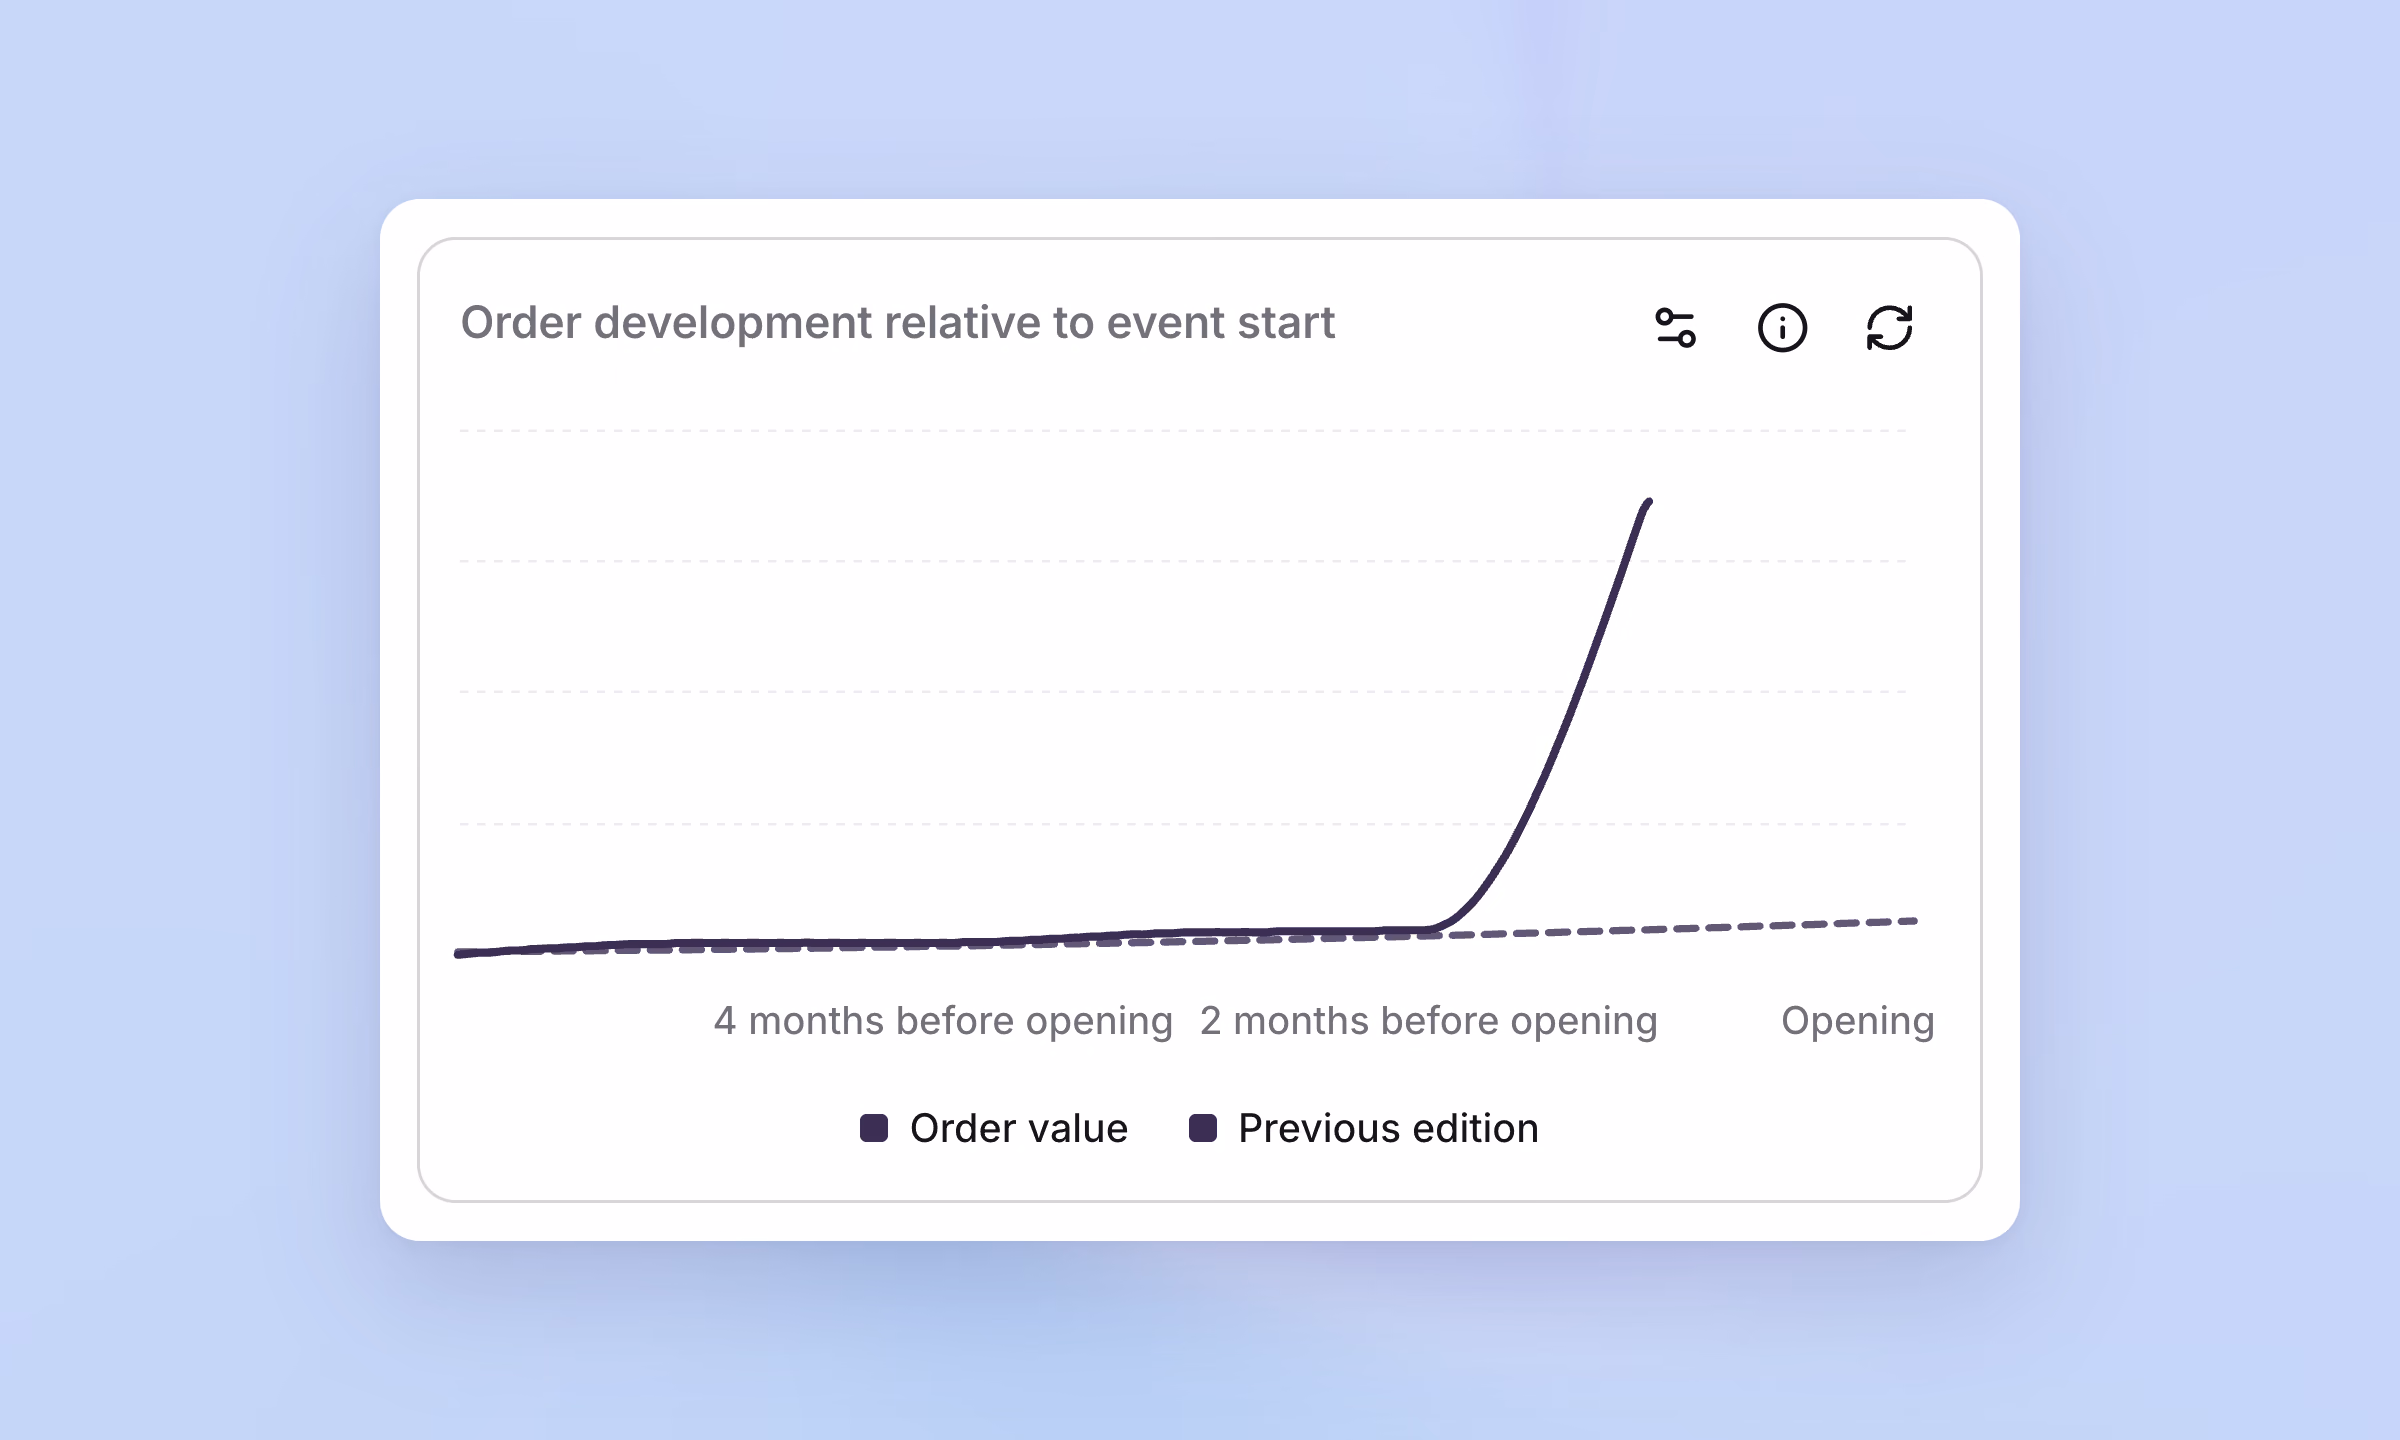Open the chart filter settings icon
Screen dimensions: 2400x1440
(x=1675, y=328)
